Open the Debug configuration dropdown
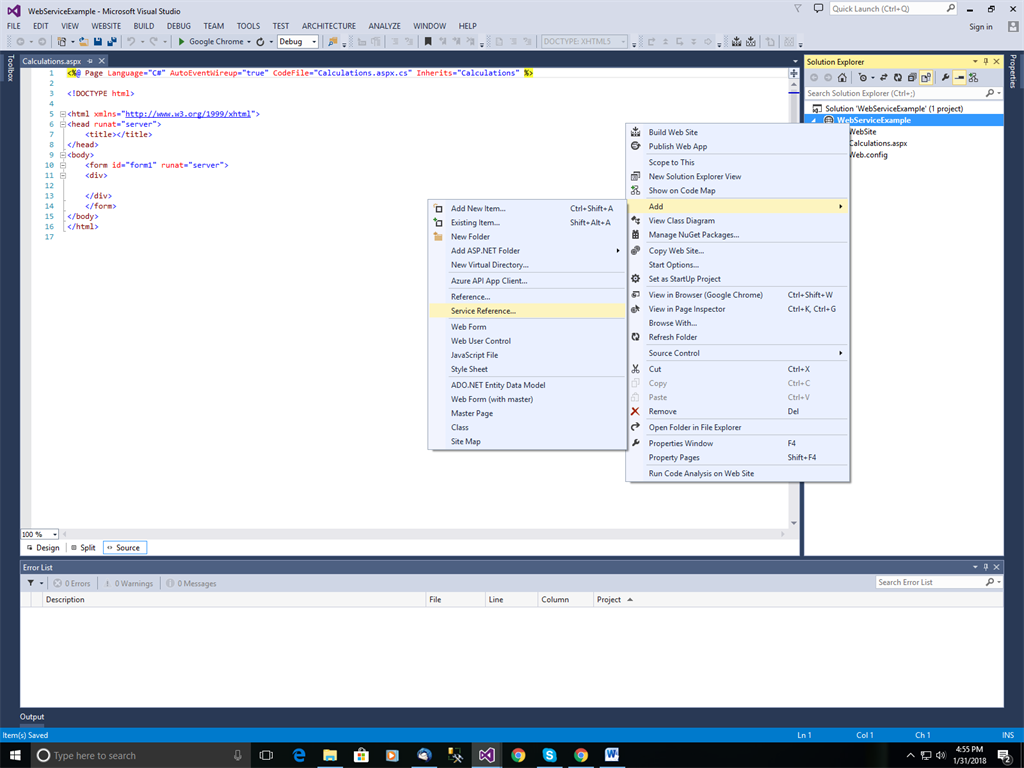The height and width of the screenshot is (768, 1024). click(298, 42)
